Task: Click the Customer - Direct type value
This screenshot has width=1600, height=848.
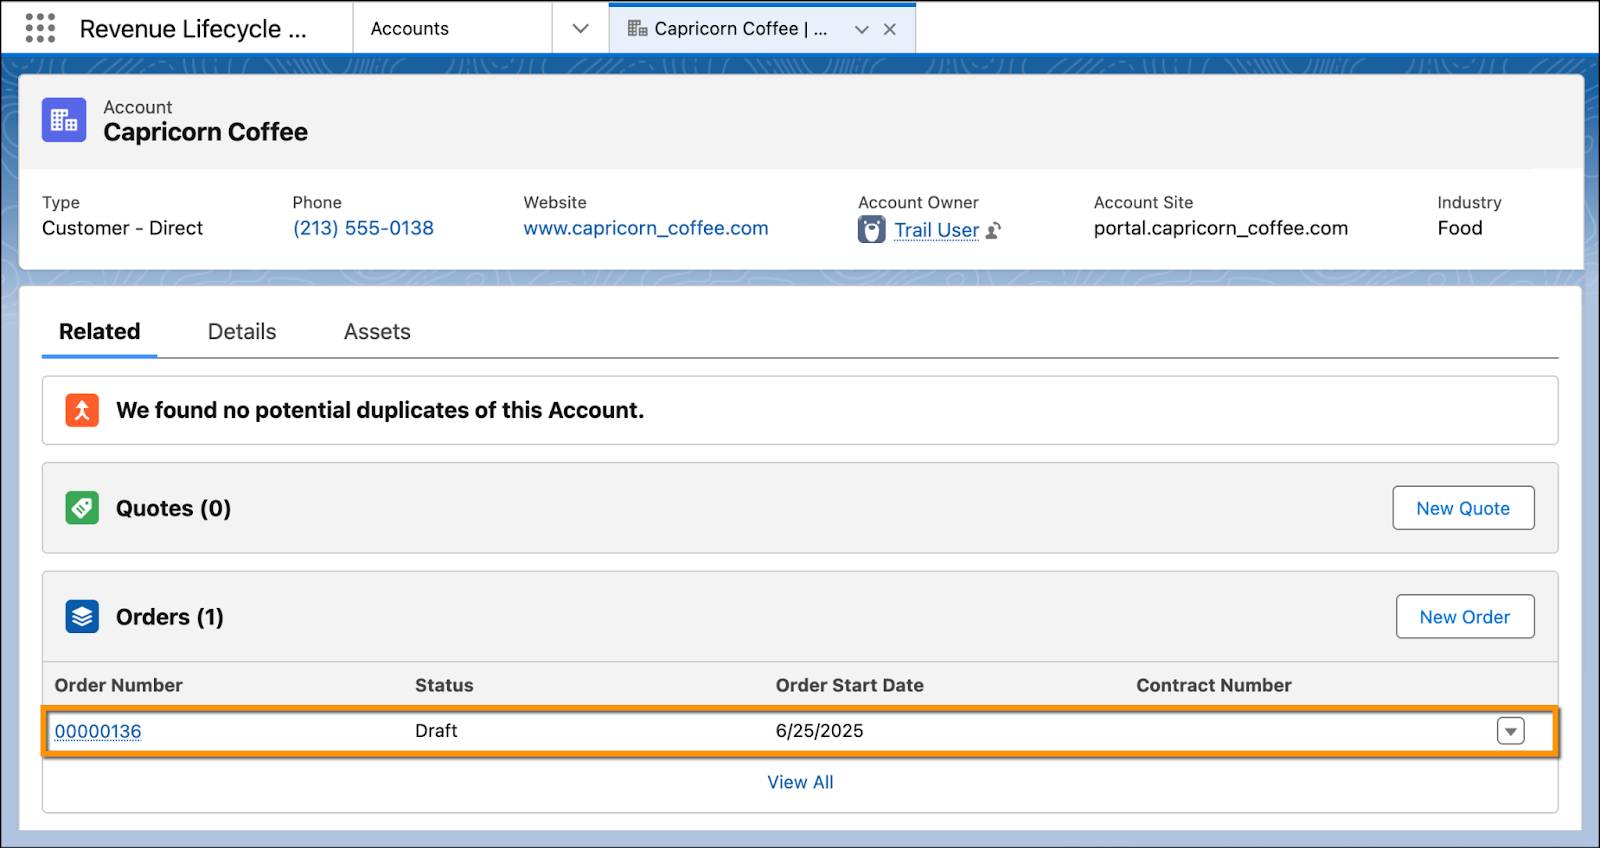Action: pyautogui.click(x=122, y=228)
